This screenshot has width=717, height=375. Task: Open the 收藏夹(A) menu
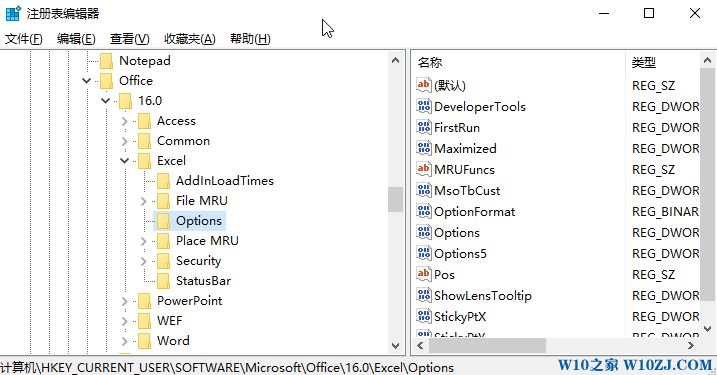190,39
